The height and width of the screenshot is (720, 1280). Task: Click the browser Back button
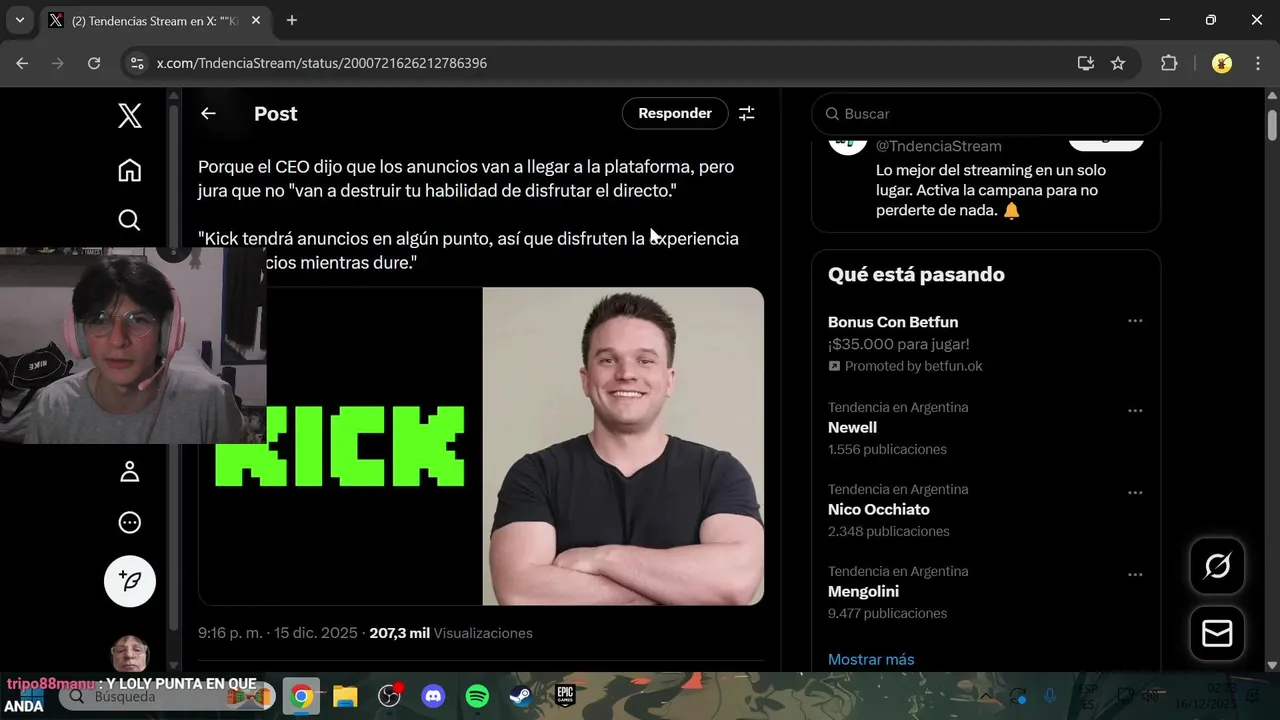click(x=22, y=63)
